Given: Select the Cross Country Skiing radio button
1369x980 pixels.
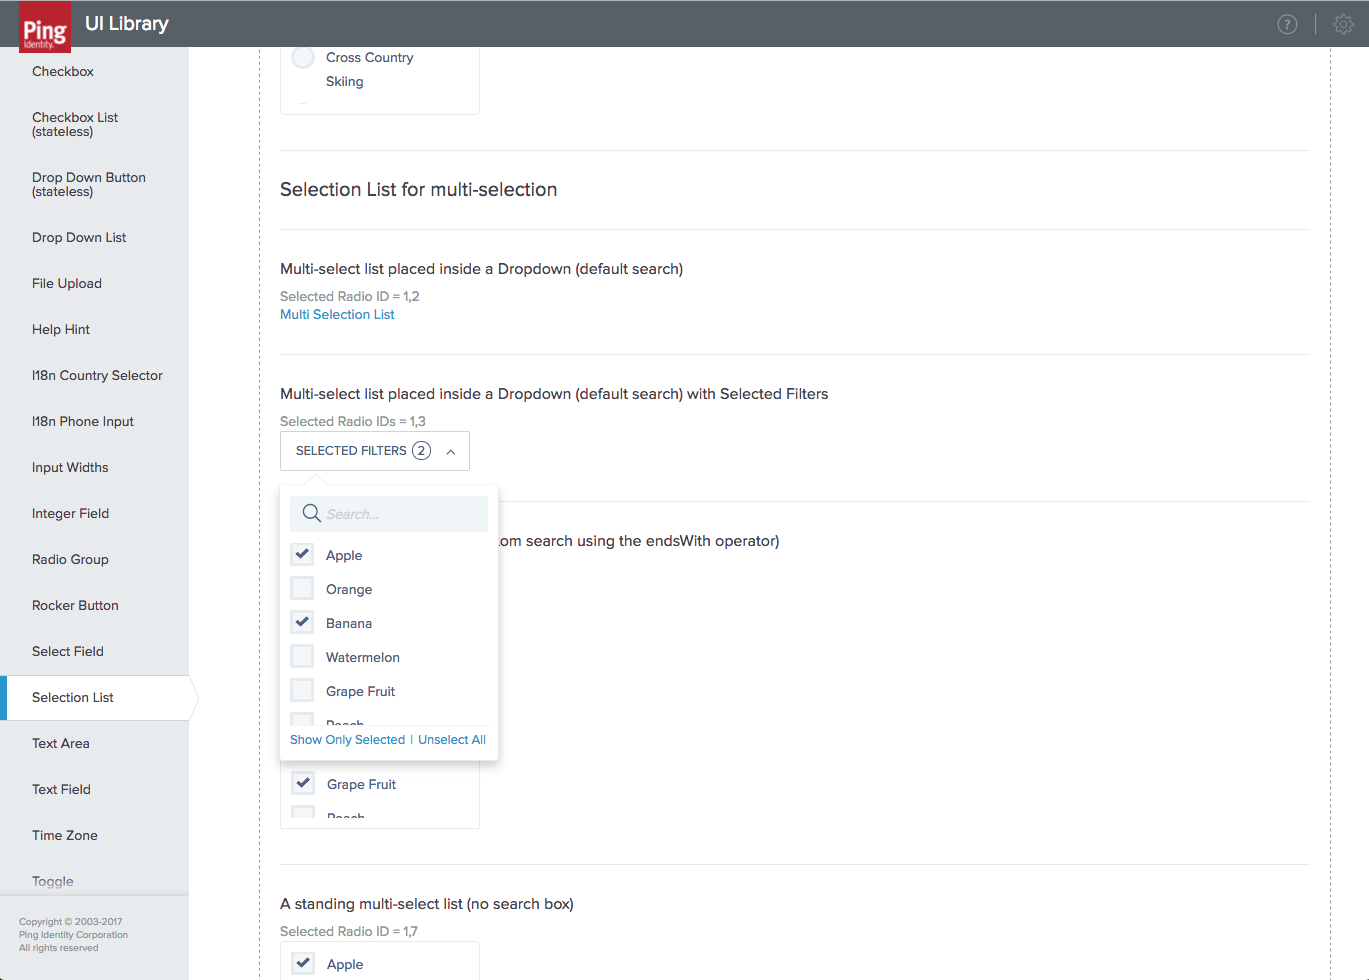Looking at the screenshot, I should [303, 58].
